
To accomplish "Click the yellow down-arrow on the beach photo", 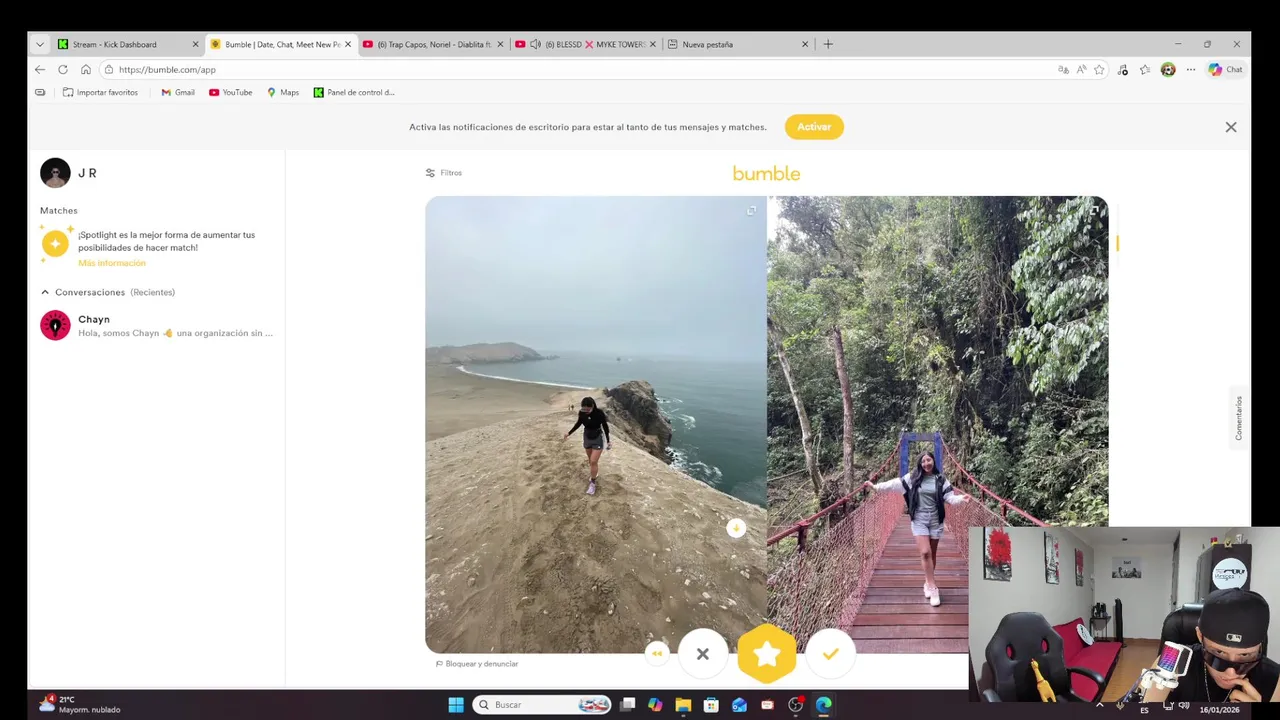I will (736, 528).
